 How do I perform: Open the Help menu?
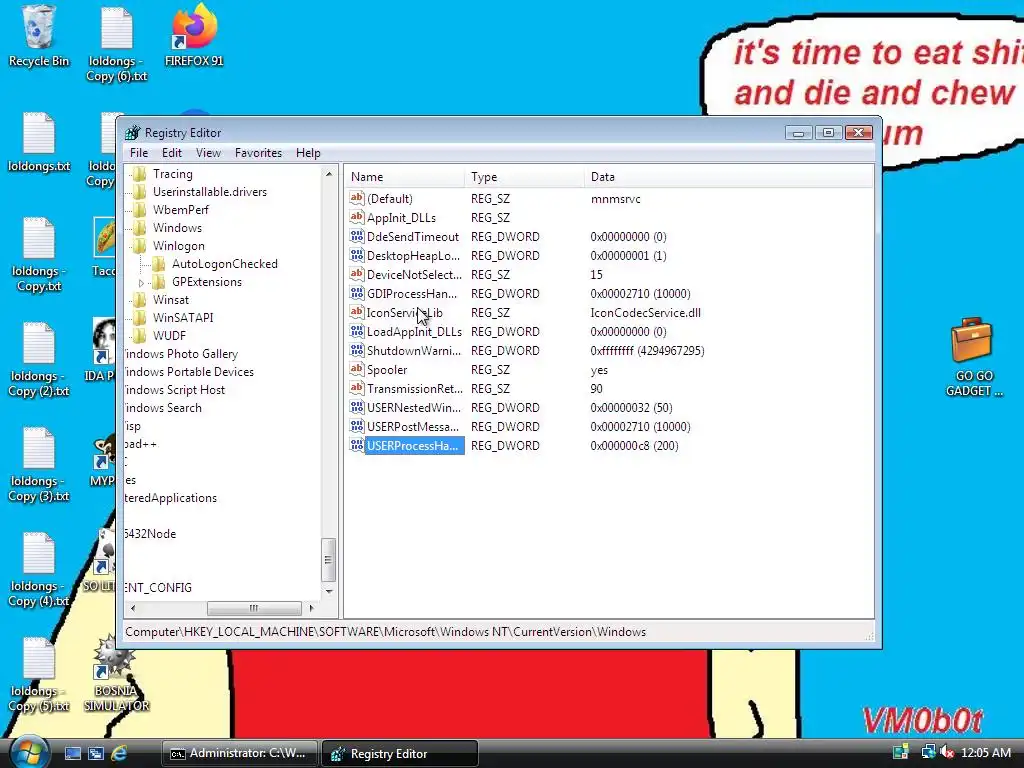(x=308, y=153)
